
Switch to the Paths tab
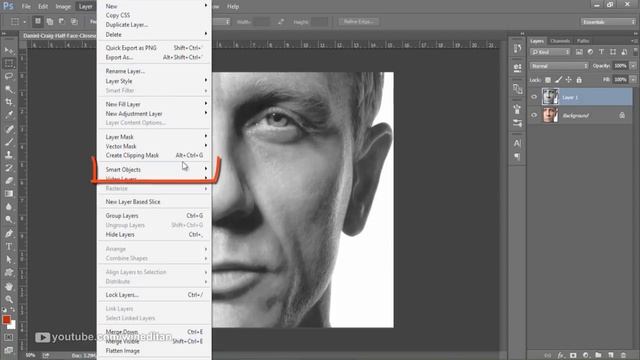(583, 41)
